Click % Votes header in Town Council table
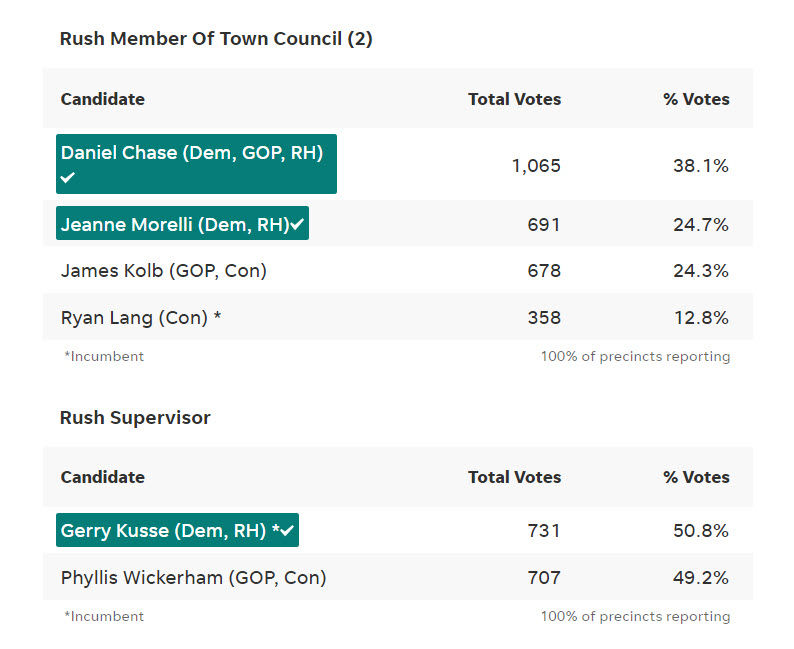Image resolution: width=794 pixels, height=649 pixels. coord(696,99)
